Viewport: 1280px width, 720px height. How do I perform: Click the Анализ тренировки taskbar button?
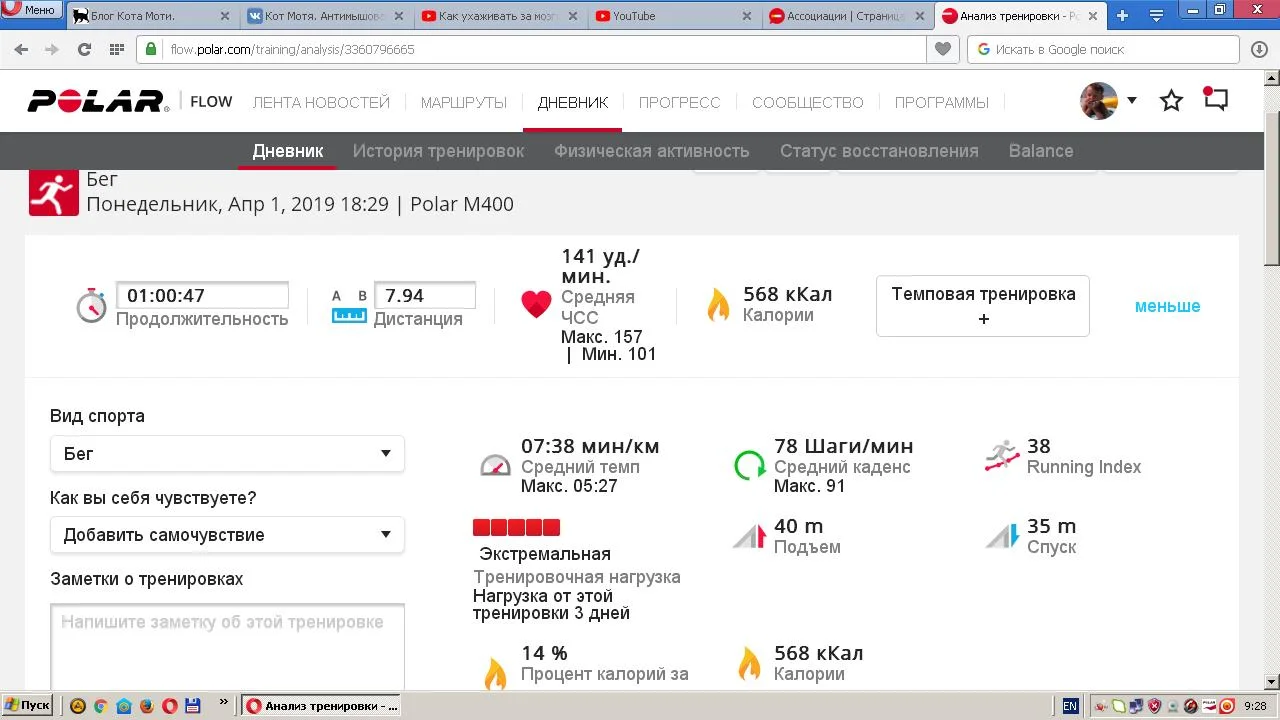coord(321,705)
